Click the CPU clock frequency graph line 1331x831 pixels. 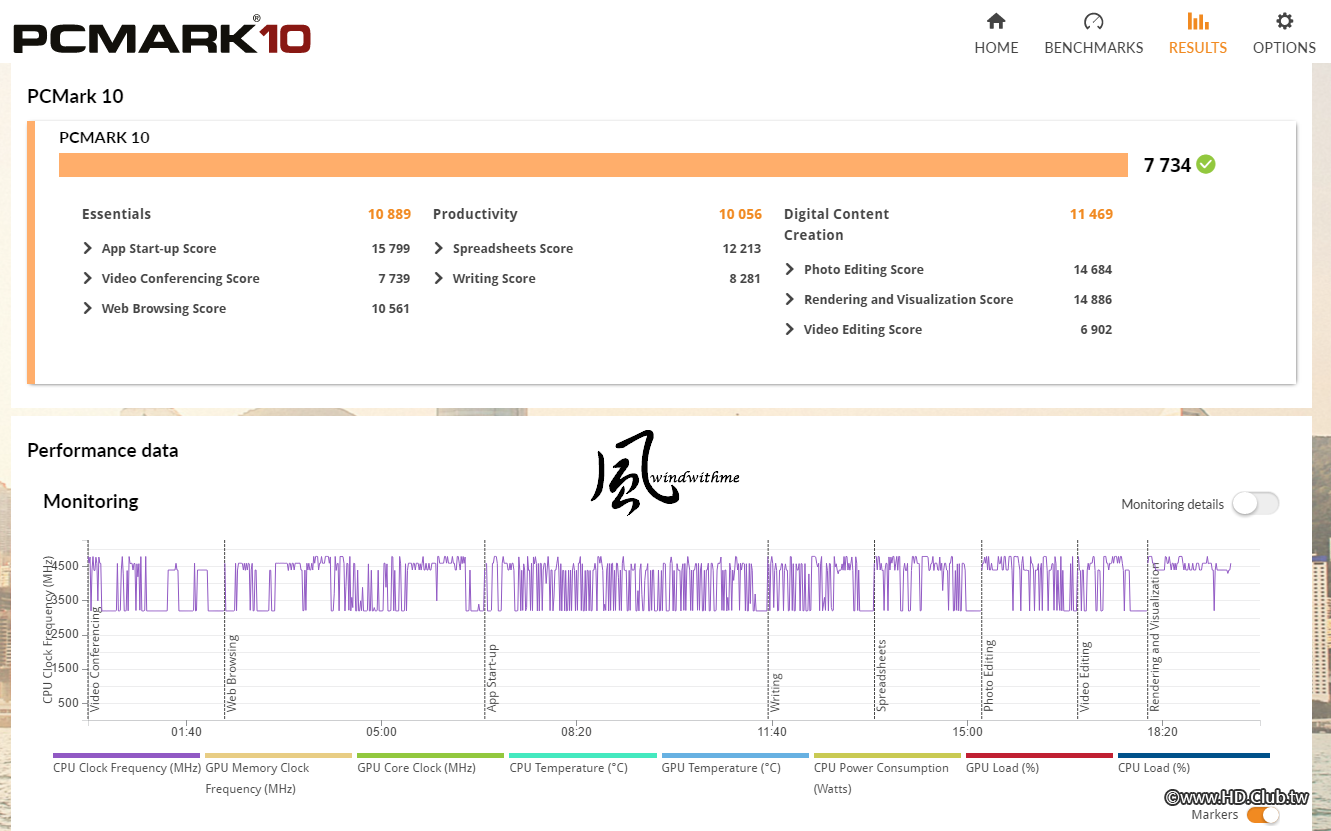pos(660,584)
